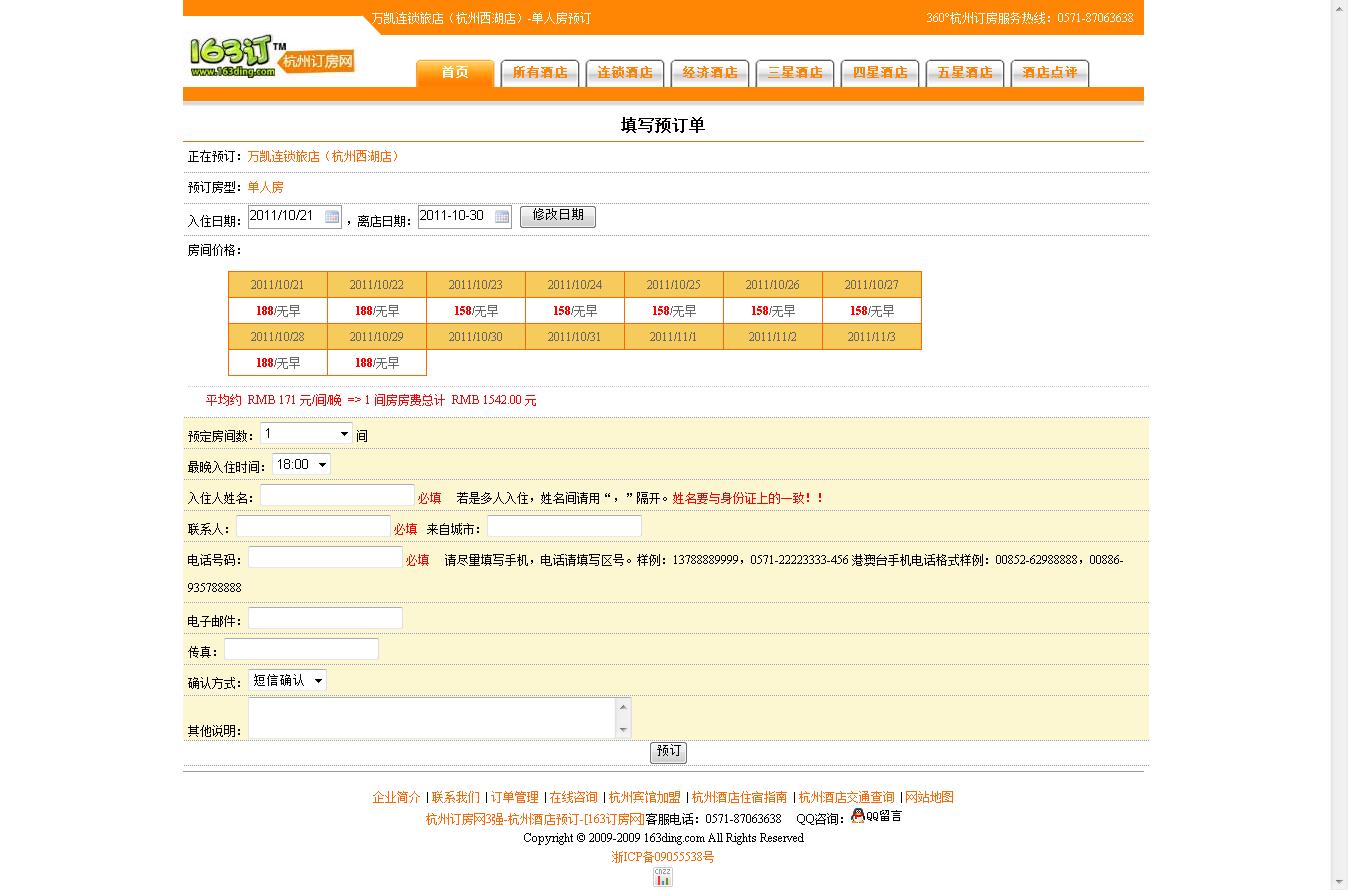Switch to the 五星酒店 tab
Viewport: 1349px width, 890px height.
click(x=965, y=73)
